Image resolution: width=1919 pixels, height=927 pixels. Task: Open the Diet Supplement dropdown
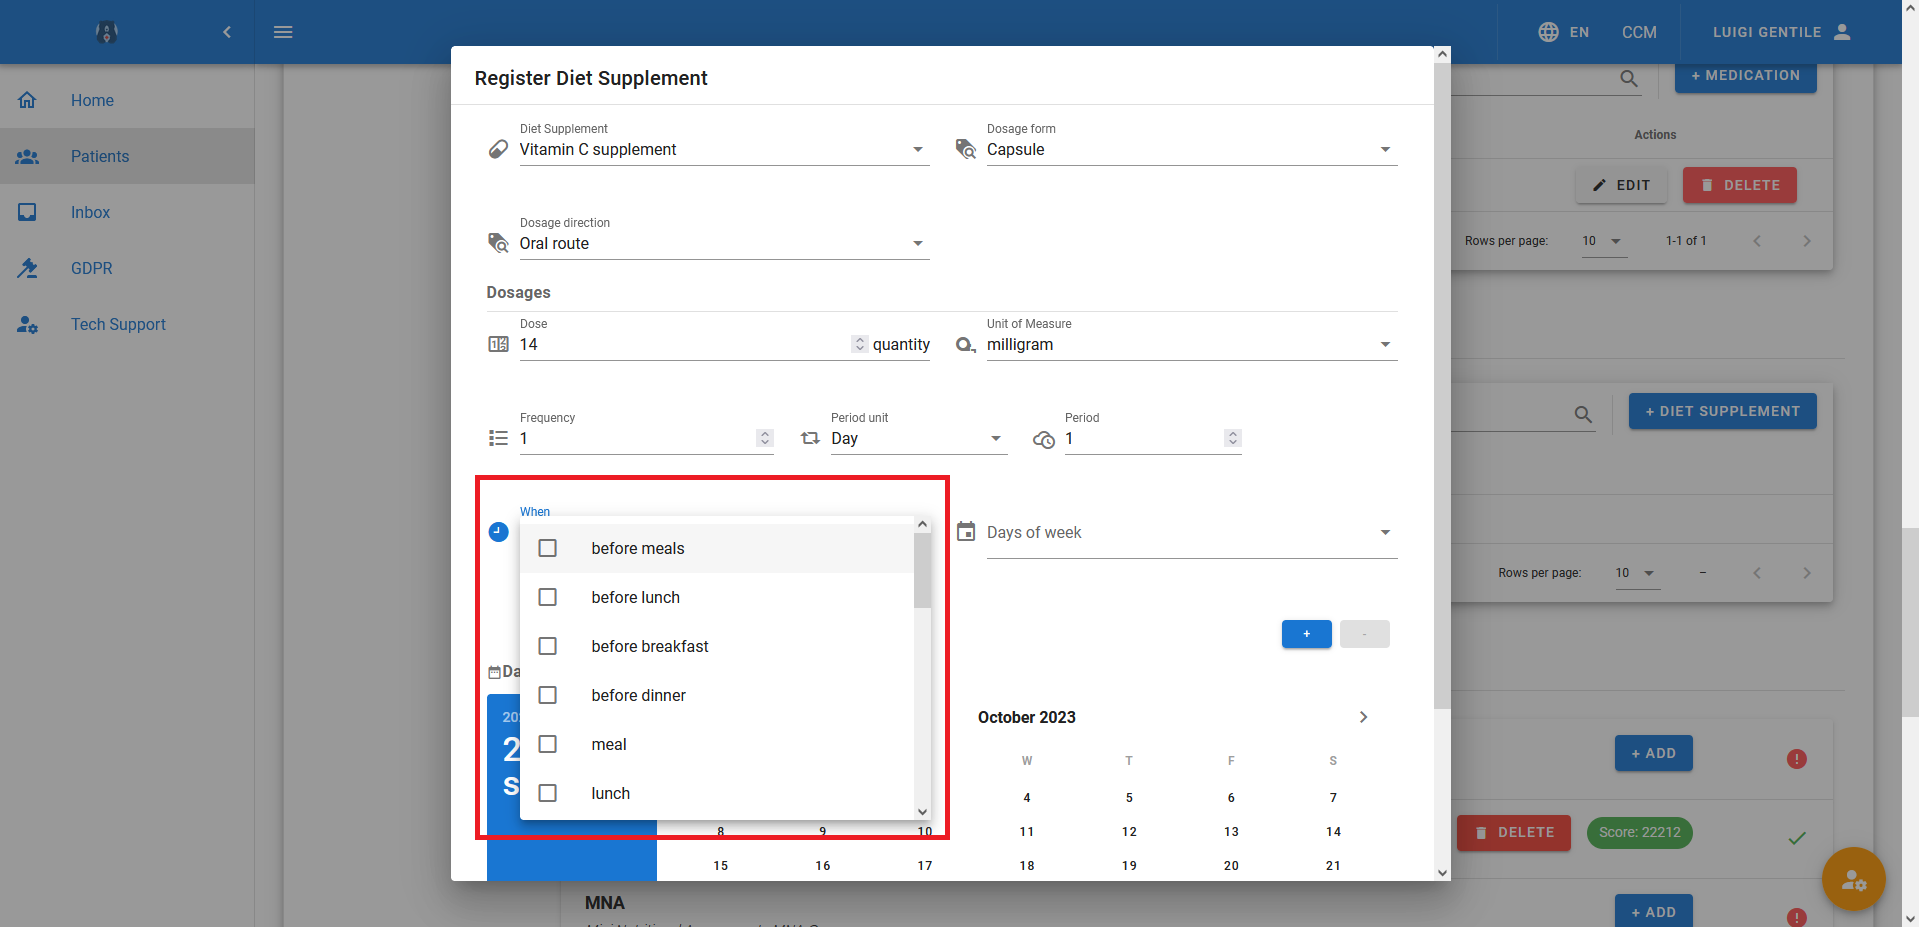tap(918, 150)
